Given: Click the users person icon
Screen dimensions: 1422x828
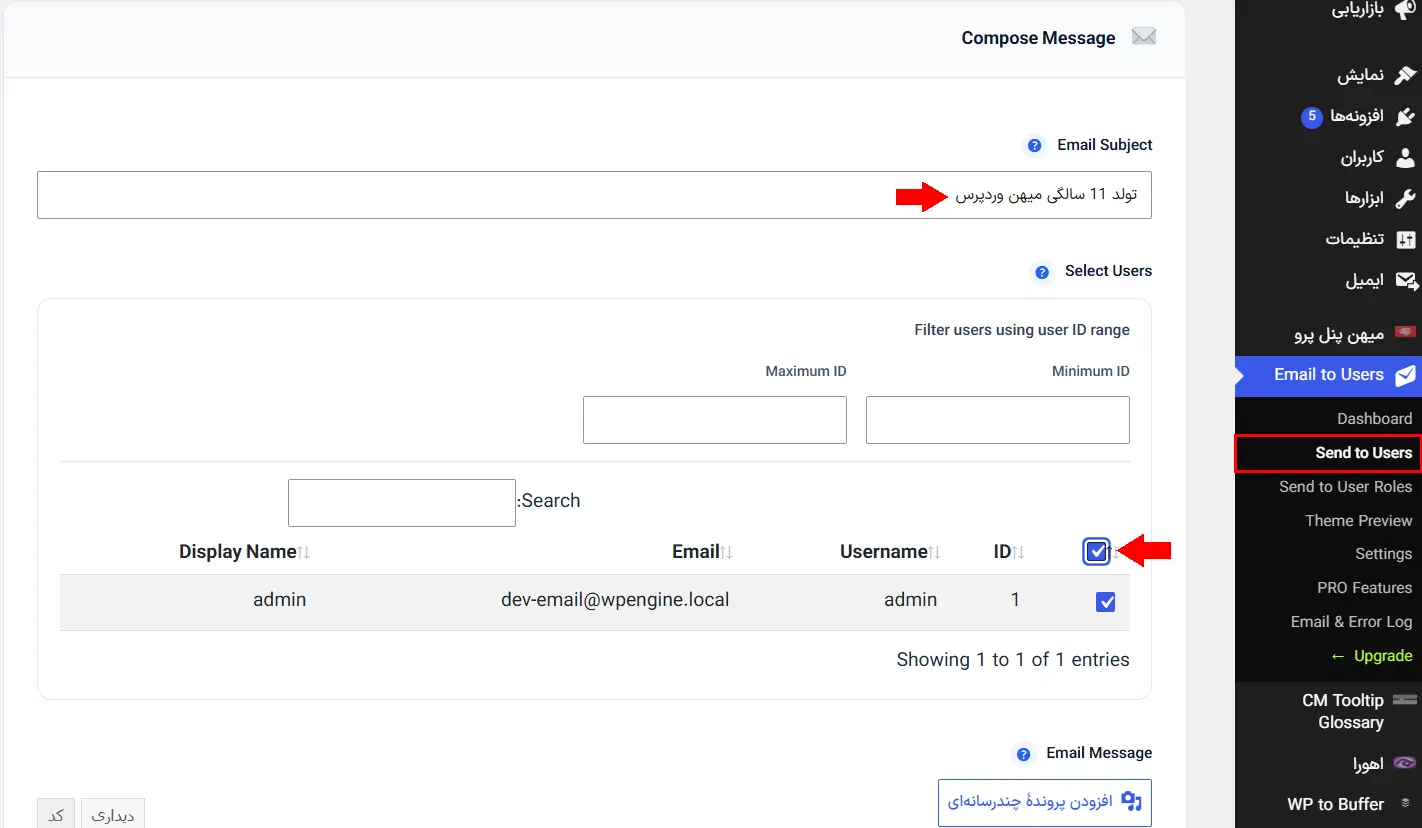Looking at the screenshot, I should pos(1405,158).
